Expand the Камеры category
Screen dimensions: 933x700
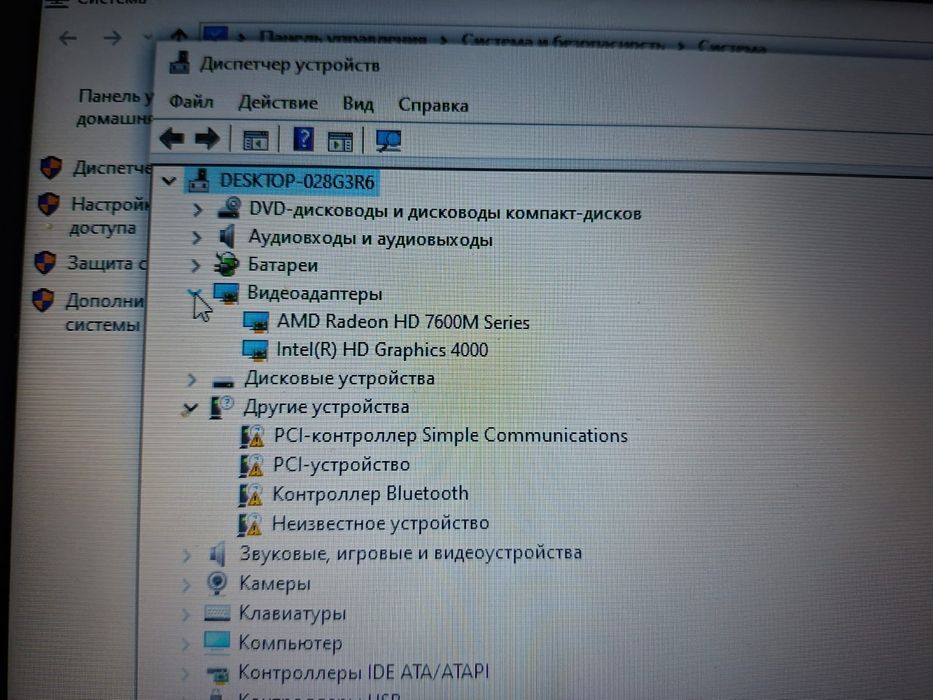186,585
